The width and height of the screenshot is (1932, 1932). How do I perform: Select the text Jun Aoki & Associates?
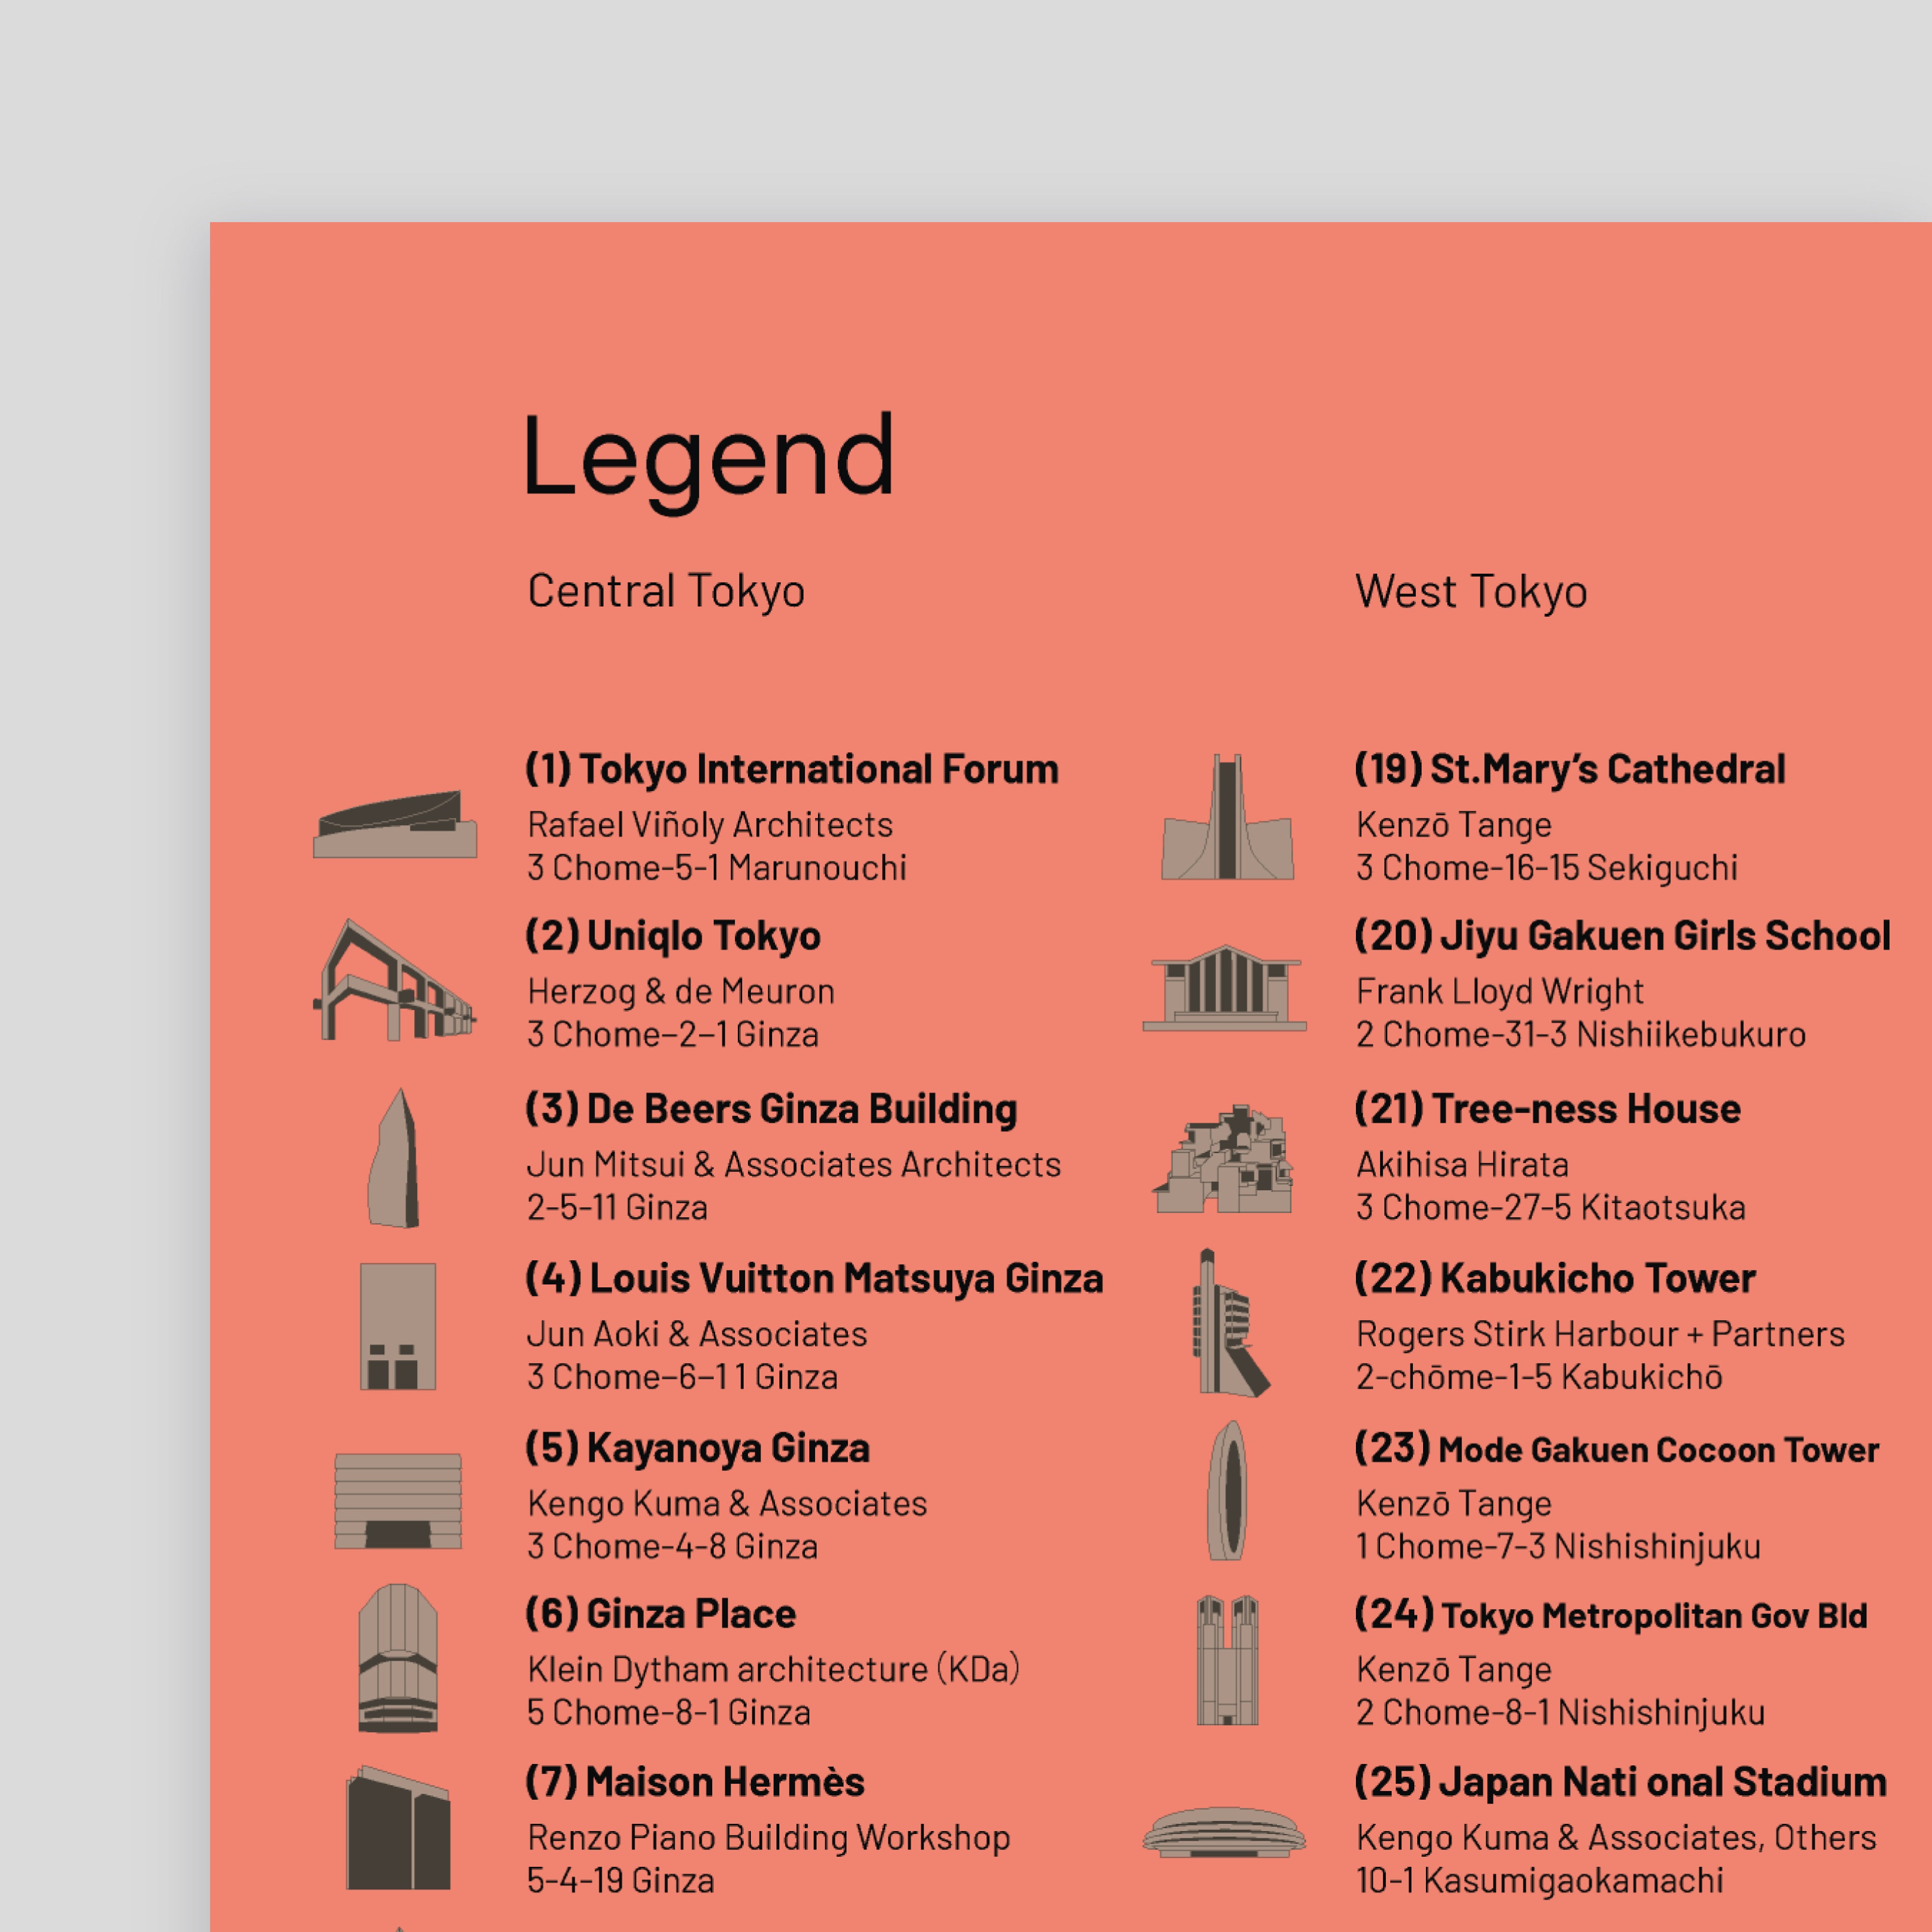[697, 1334]
